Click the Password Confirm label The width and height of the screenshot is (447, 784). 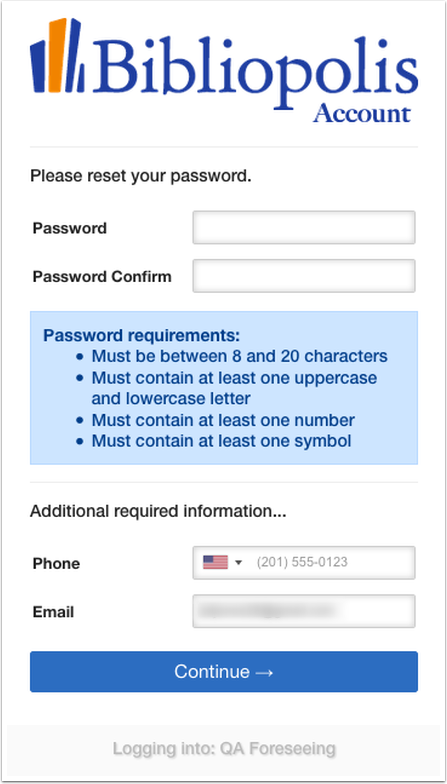[x=102, y=276]
